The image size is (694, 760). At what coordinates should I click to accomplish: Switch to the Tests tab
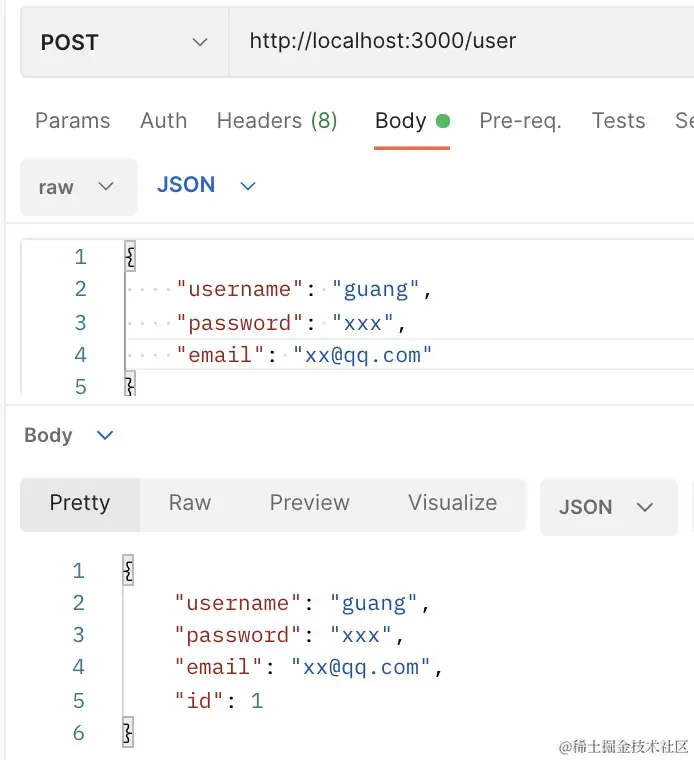click(618, 121)
